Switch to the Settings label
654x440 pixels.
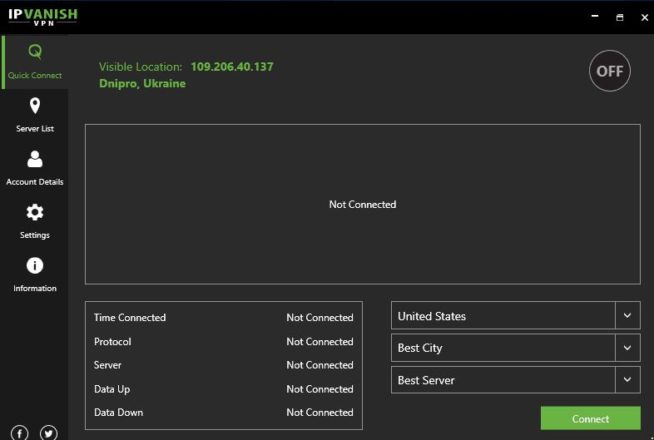pyautogui.click(x=35, y=235)
